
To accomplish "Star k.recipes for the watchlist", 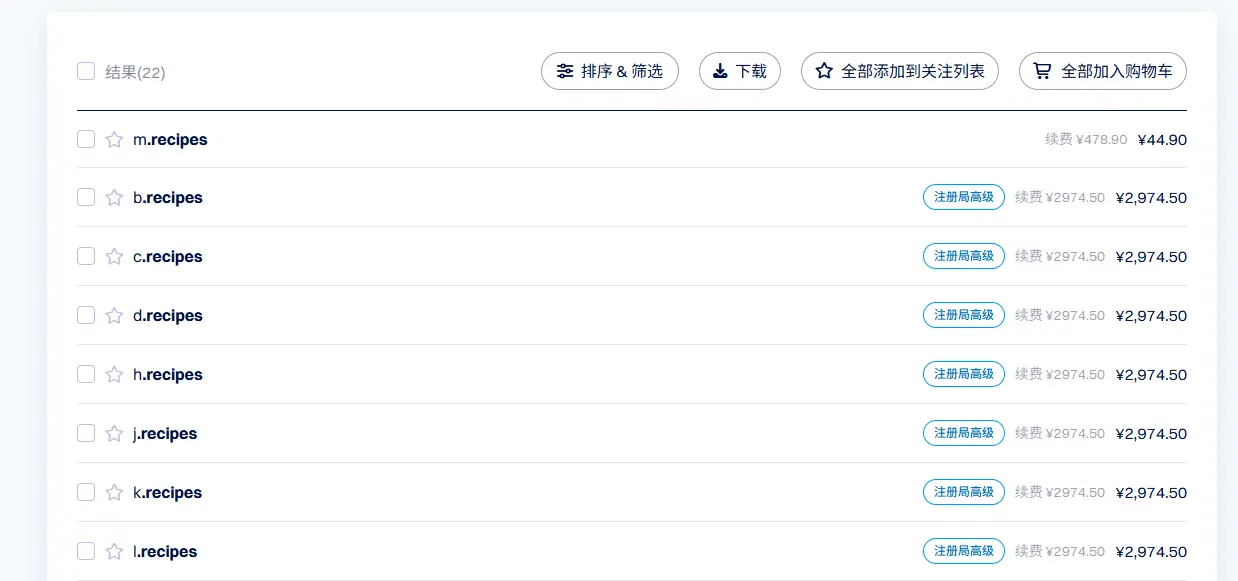I will (114, 492).
